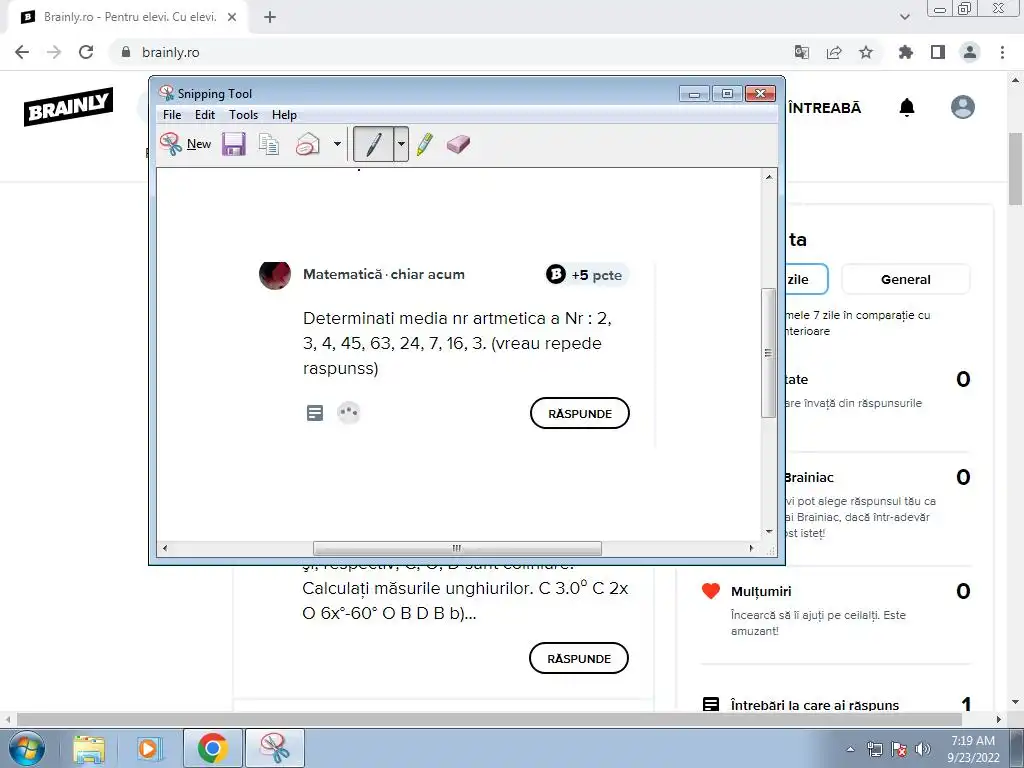
Task: Switch to Chrome in the taskbar
Action: click(212, 748)
